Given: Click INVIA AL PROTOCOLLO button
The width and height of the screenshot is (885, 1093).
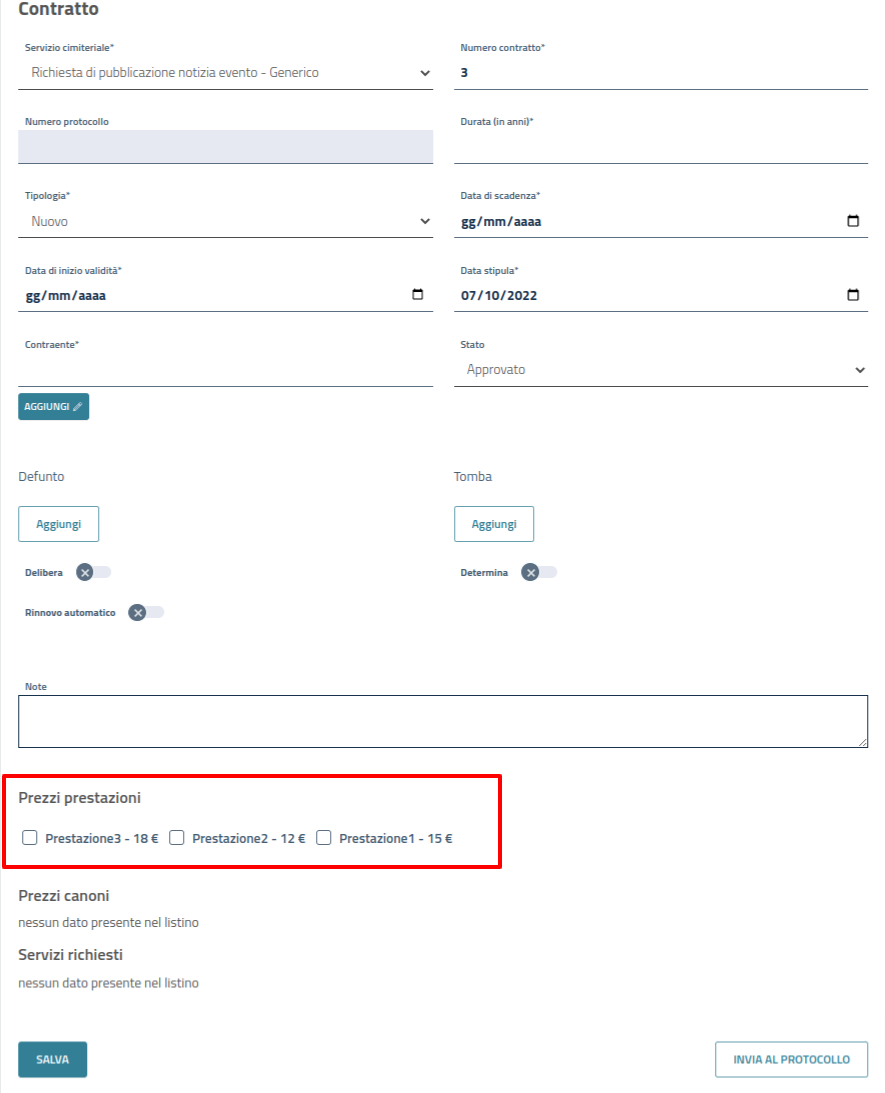Looking at the screenshot, I should pos(791,1060).
